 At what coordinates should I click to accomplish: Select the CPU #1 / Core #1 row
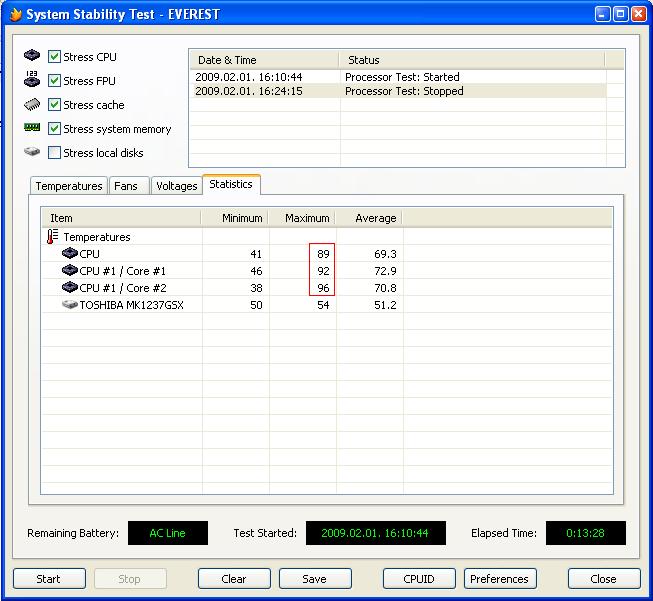click(x=327, y=271)
